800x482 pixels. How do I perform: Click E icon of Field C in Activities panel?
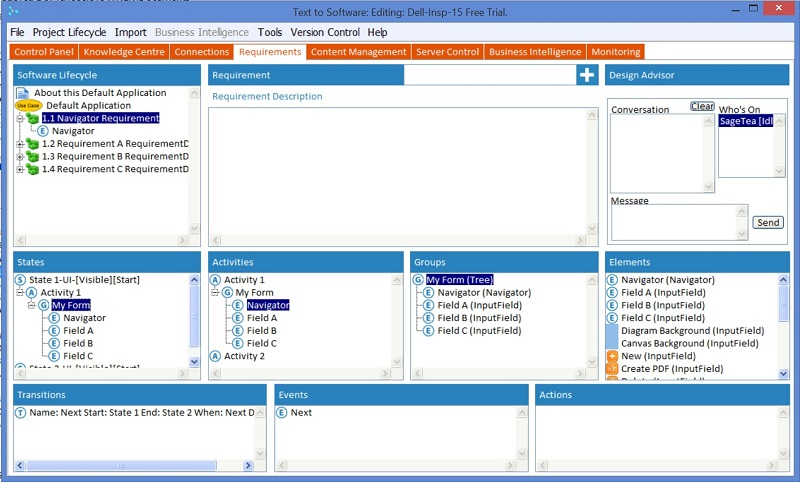point(238,344)
